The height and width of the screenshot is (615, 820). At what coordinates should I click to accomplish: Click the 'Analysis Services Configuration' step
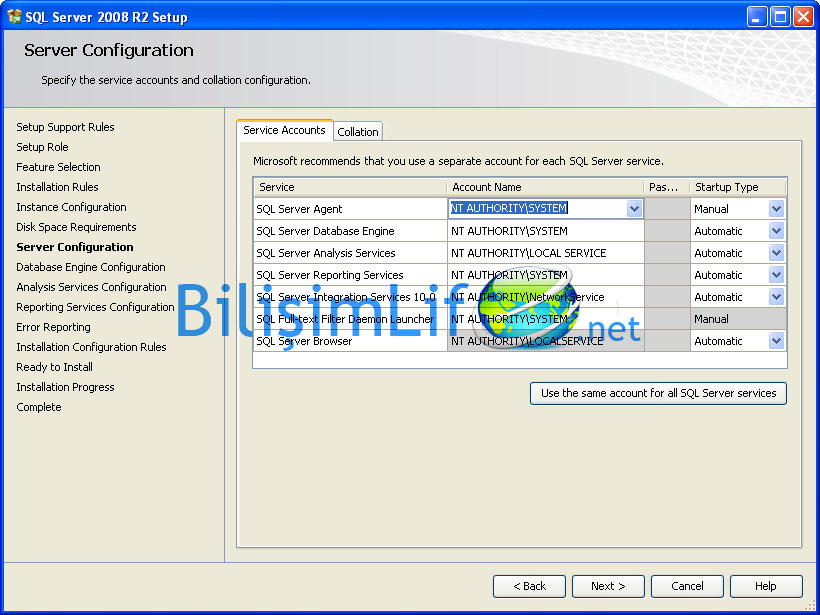coord(92,287)
